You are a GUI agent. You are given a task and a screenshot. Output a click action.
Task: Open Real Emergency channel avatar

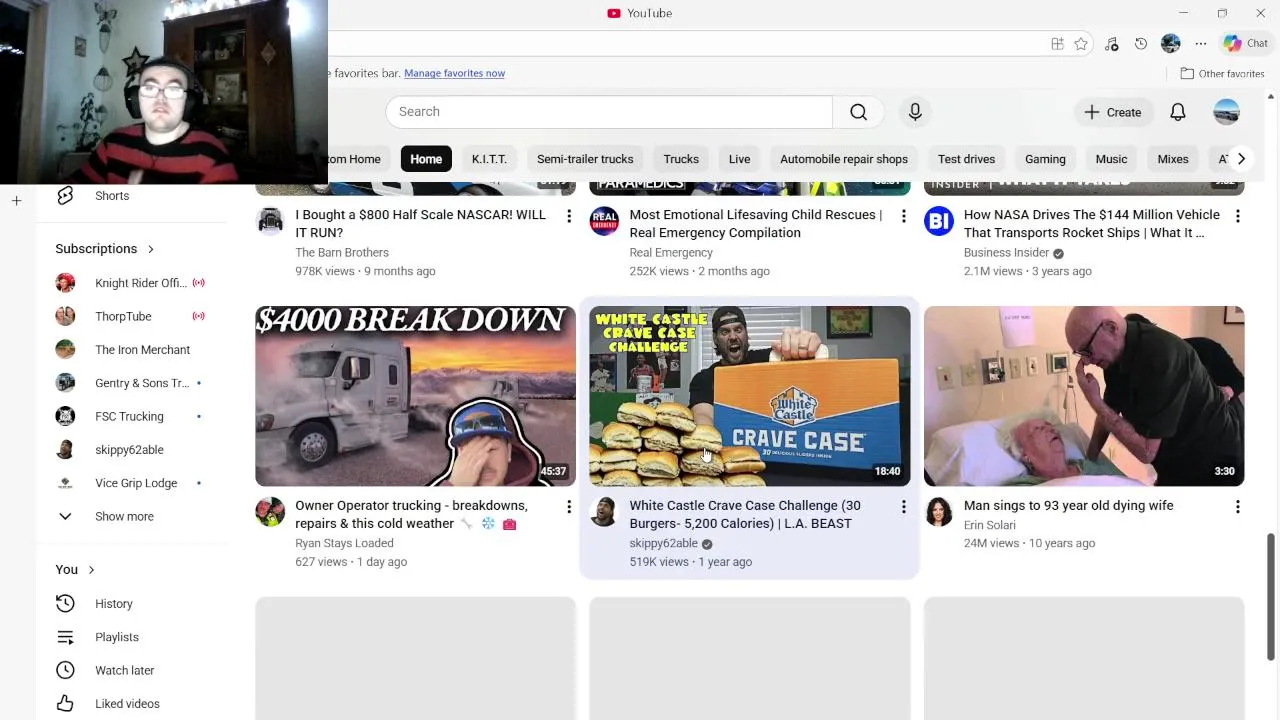604,221
